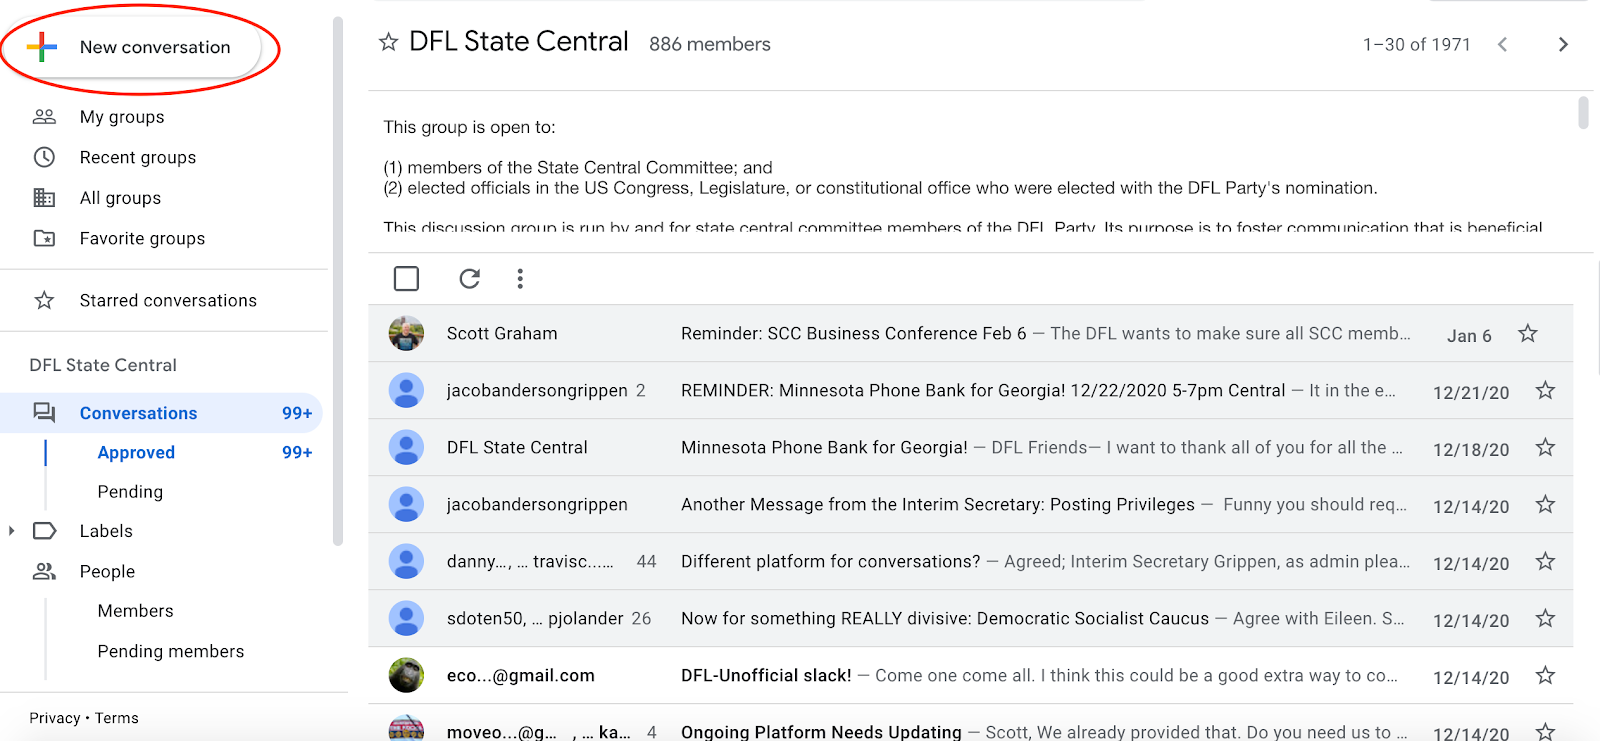The width and height of the screenshot is (1600, 741).
Task: Open the three-dot more actions menu
Action: click(520, 278)
